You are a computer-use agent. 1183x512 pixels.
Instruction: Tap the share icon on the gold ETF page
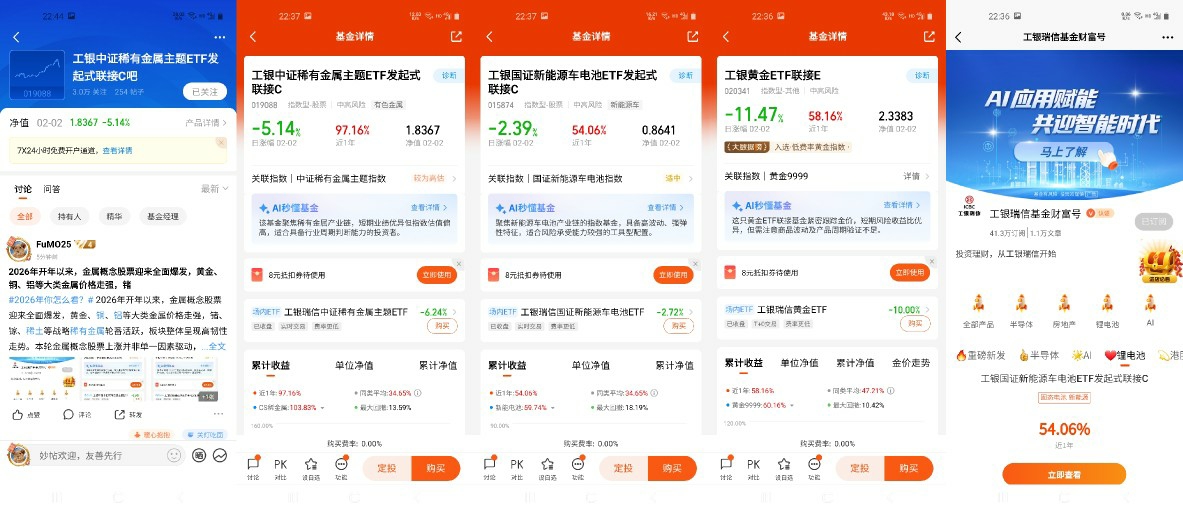click(x=929, y=36)
